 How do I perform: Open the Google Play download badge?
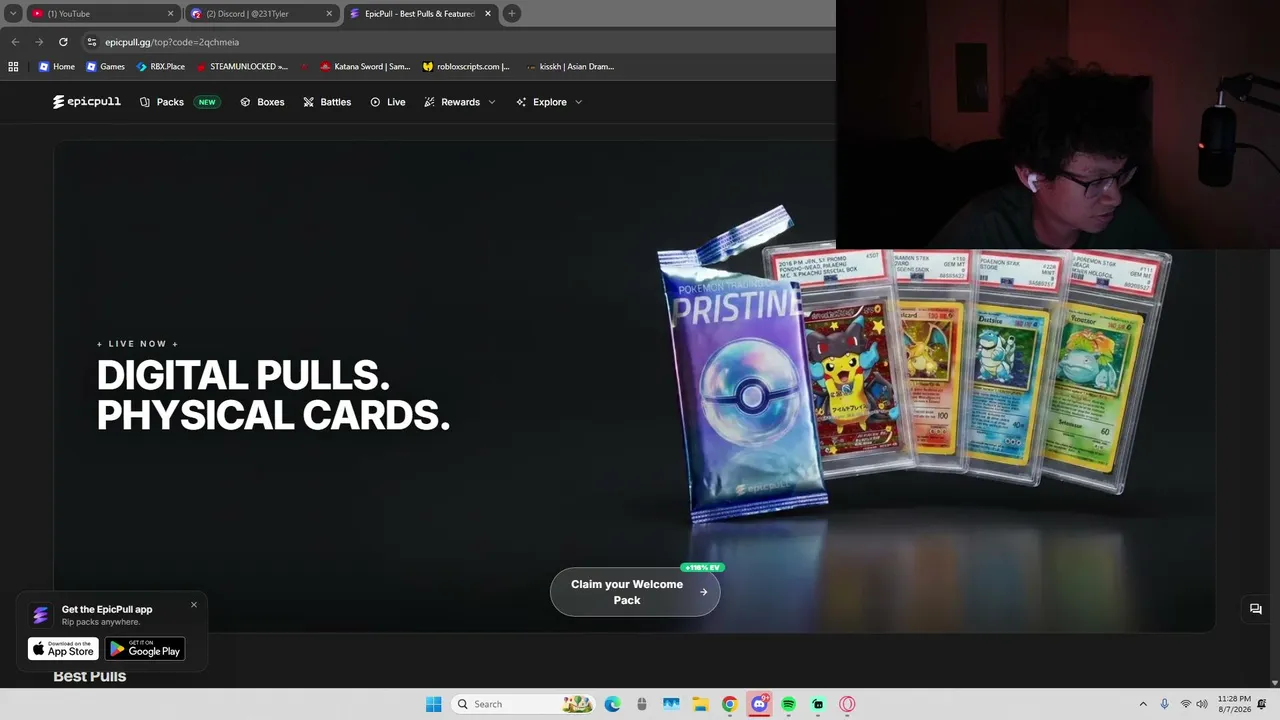coord(145,649)
